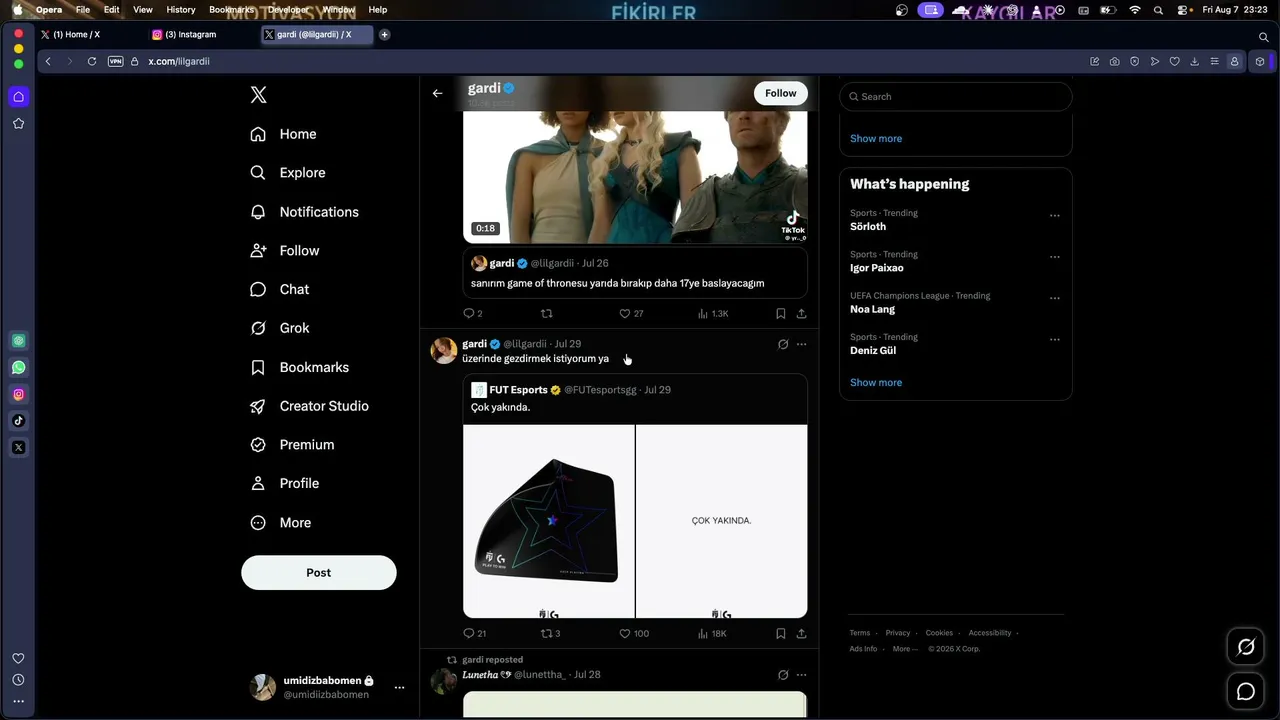Screen dimensions: 1280x720
Task: Bookmark the post with 18K views
Action: click(780, 633)
